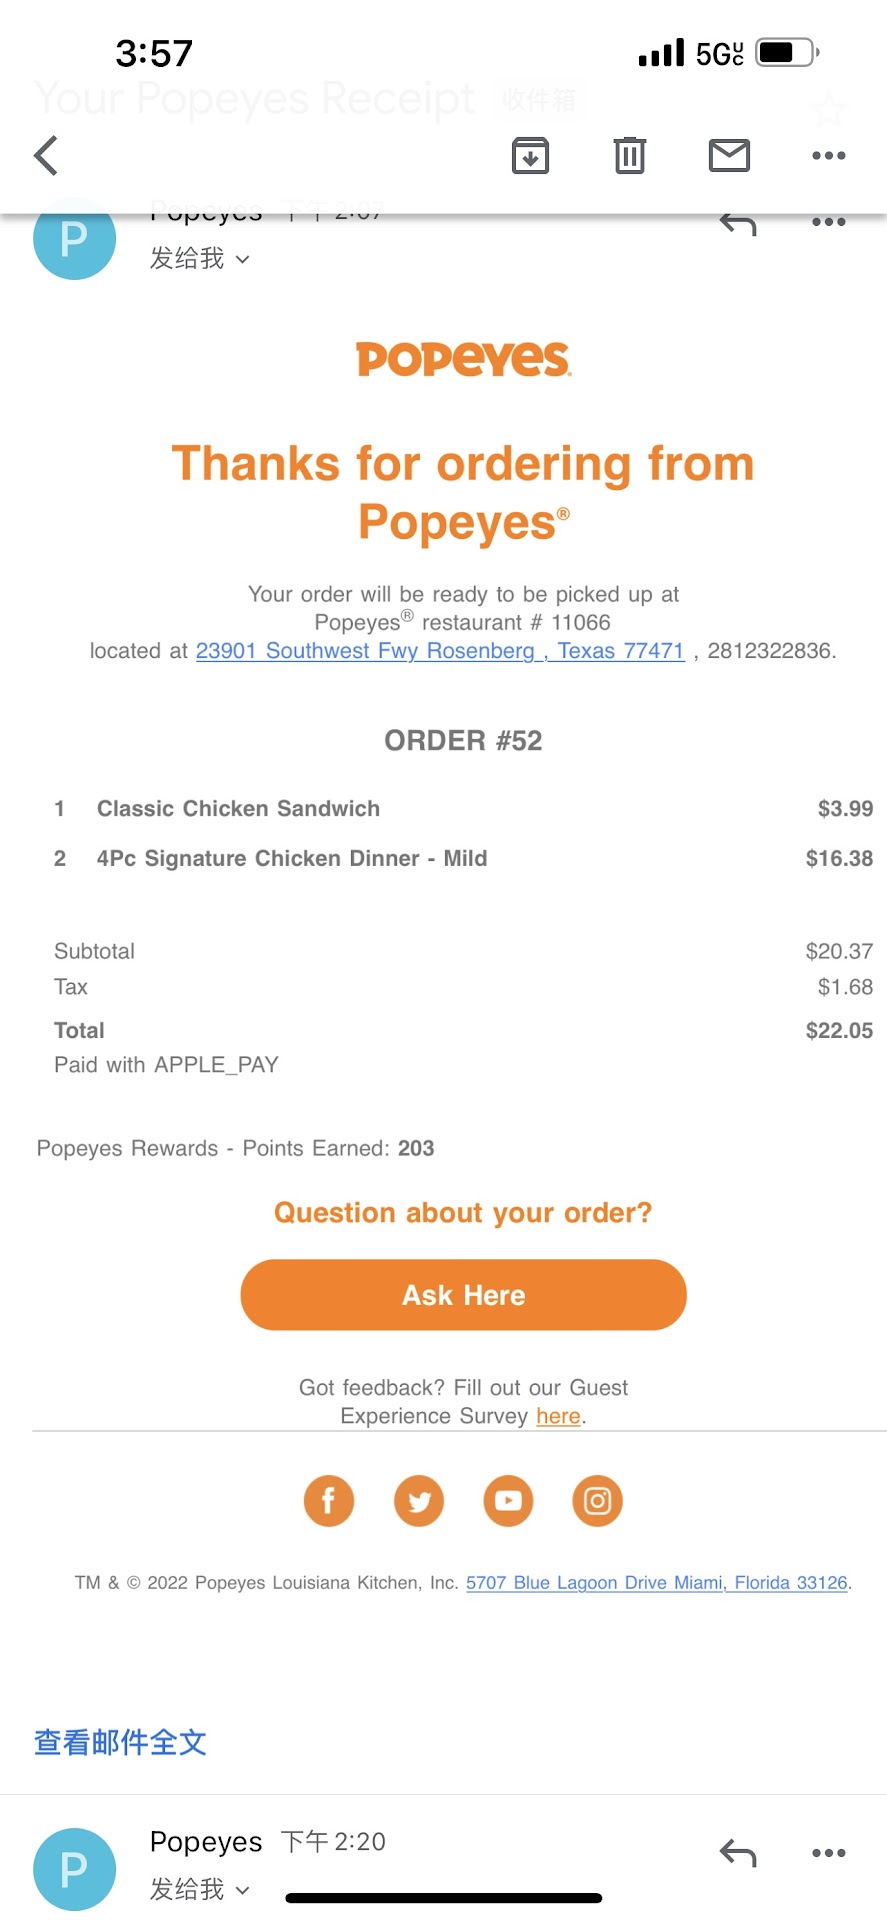The width and height of the screenshot is (887, 1920).
Task: Open Popeyes YouTube channel icon
Action: [x=508, y=1501]
